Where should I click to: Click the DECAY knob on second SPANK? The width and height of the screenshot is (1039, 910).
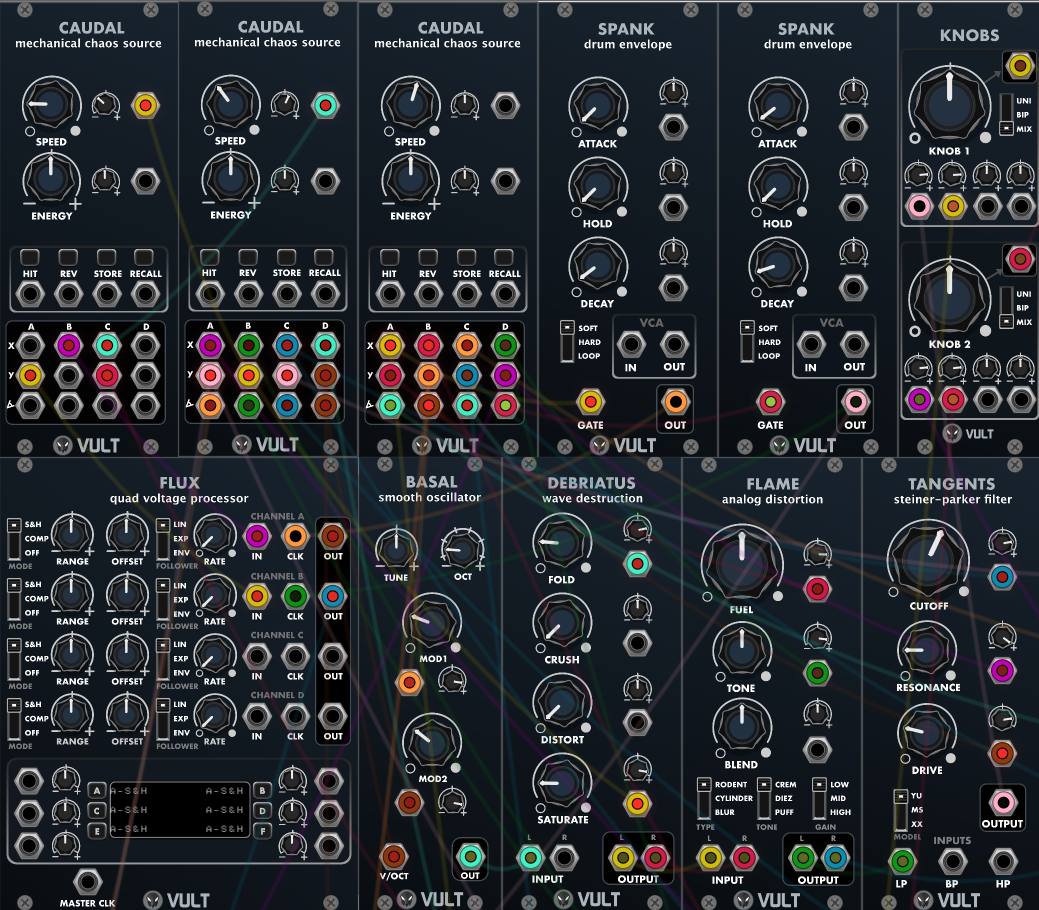pyautogui.click(x=777, y=266)
